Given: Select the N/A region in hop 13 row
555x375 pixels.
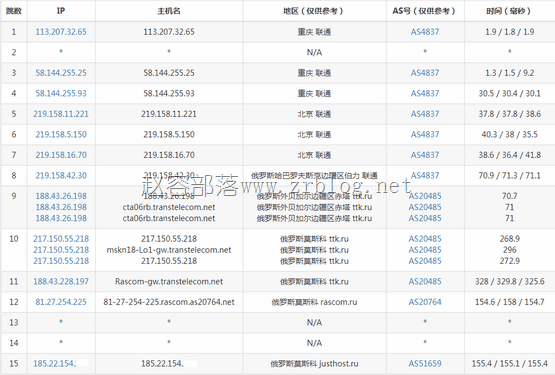Looking at the screenshot, I should pos(314,323).
